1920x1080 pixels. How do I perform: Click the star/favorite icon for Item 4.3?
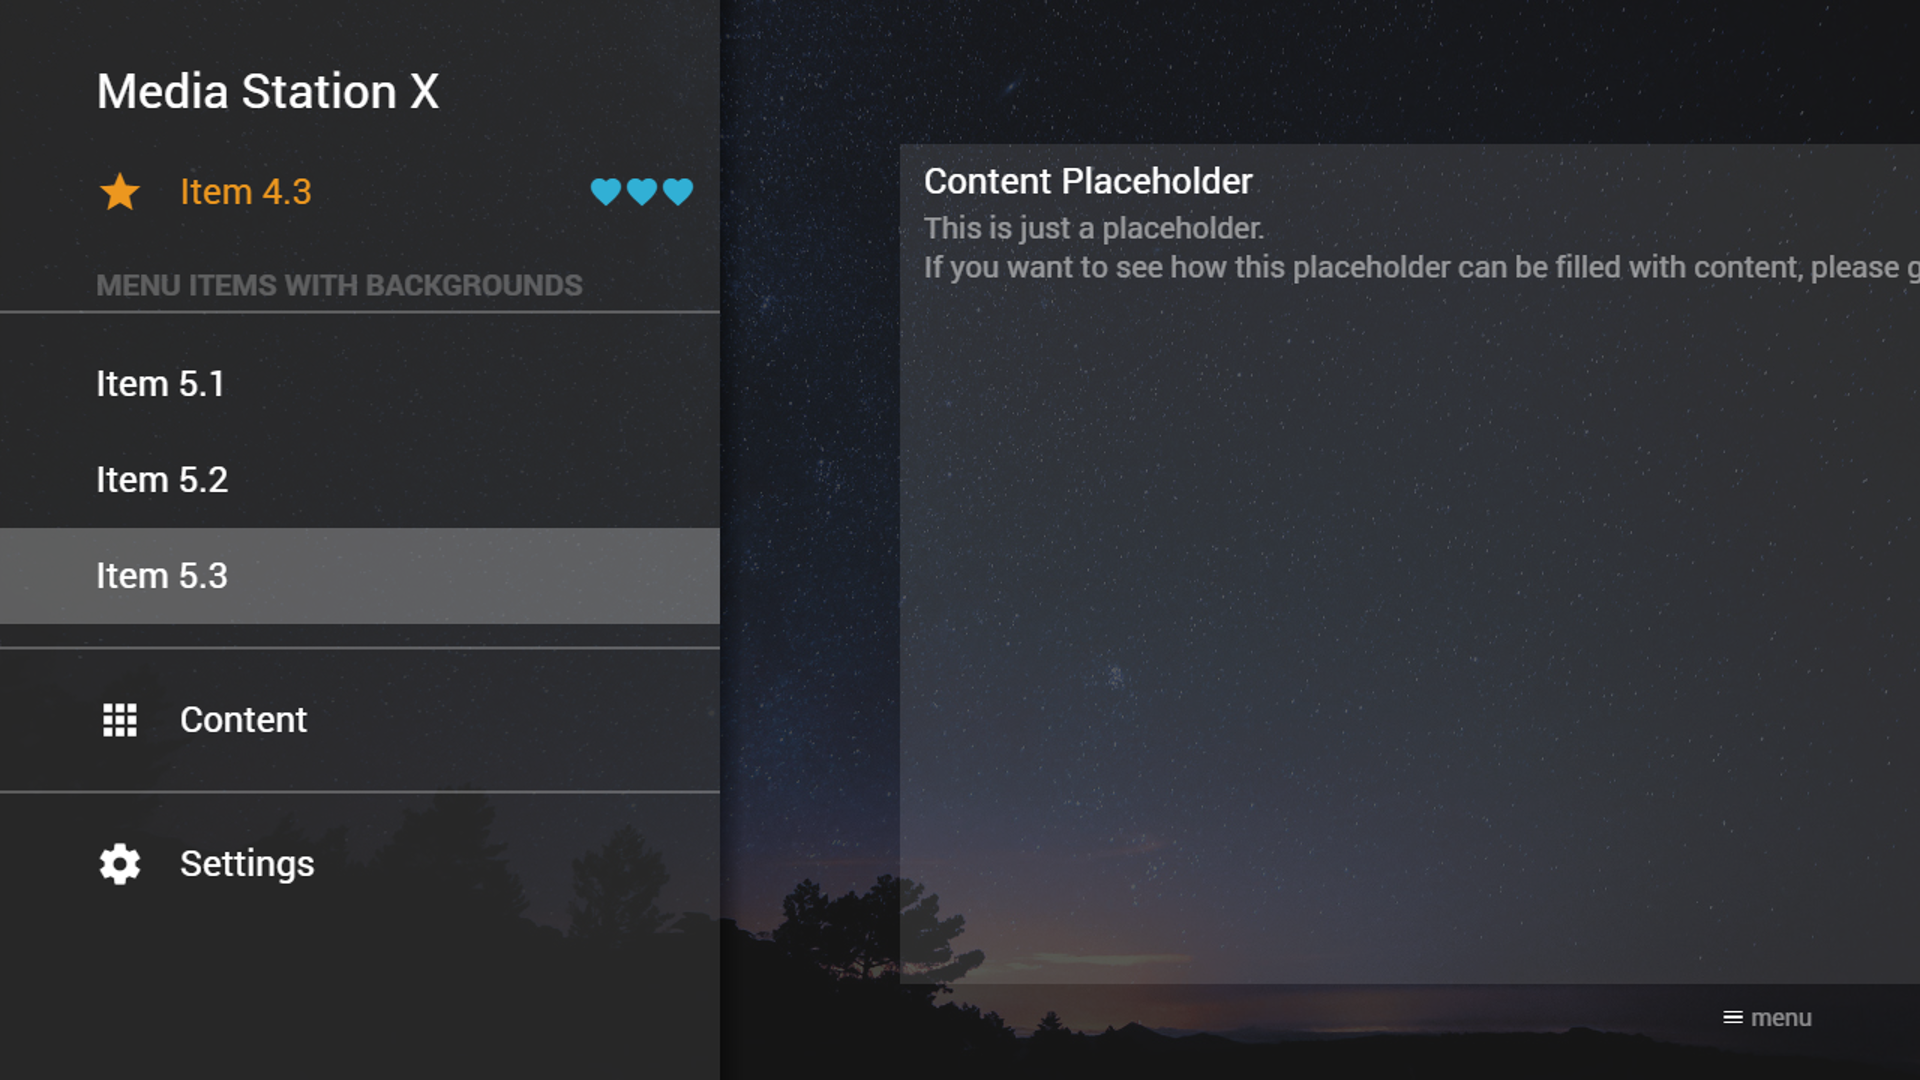[x=119, y=191]
